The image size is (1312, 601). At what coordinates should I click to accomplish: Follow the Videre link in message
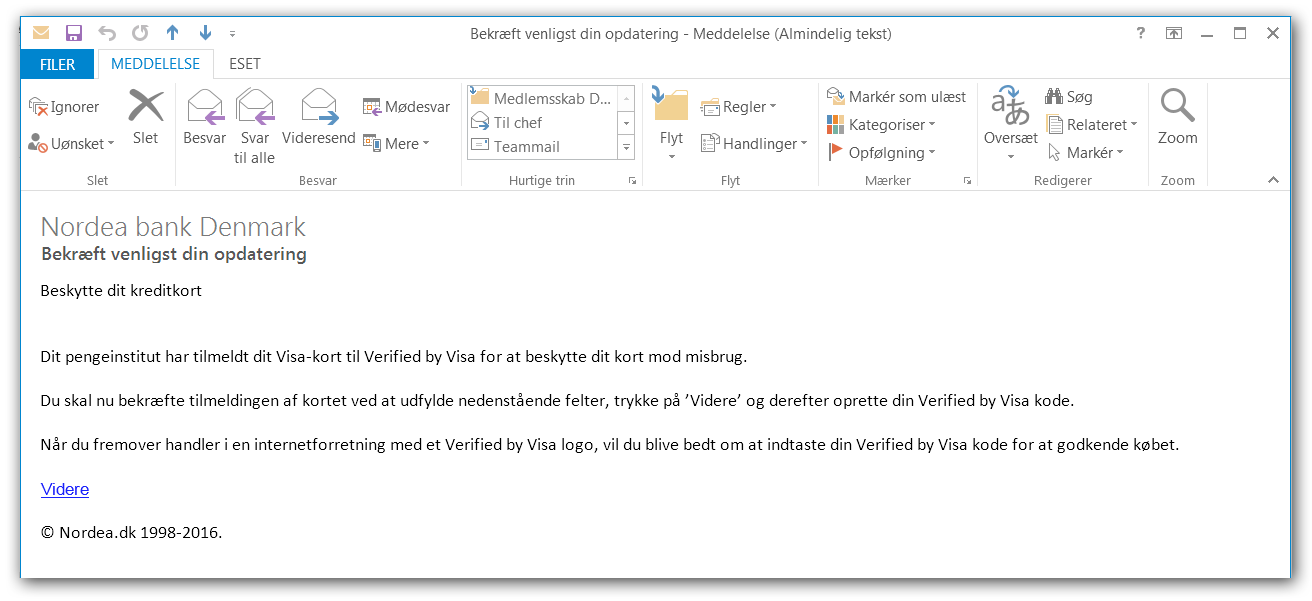(65, 489)
